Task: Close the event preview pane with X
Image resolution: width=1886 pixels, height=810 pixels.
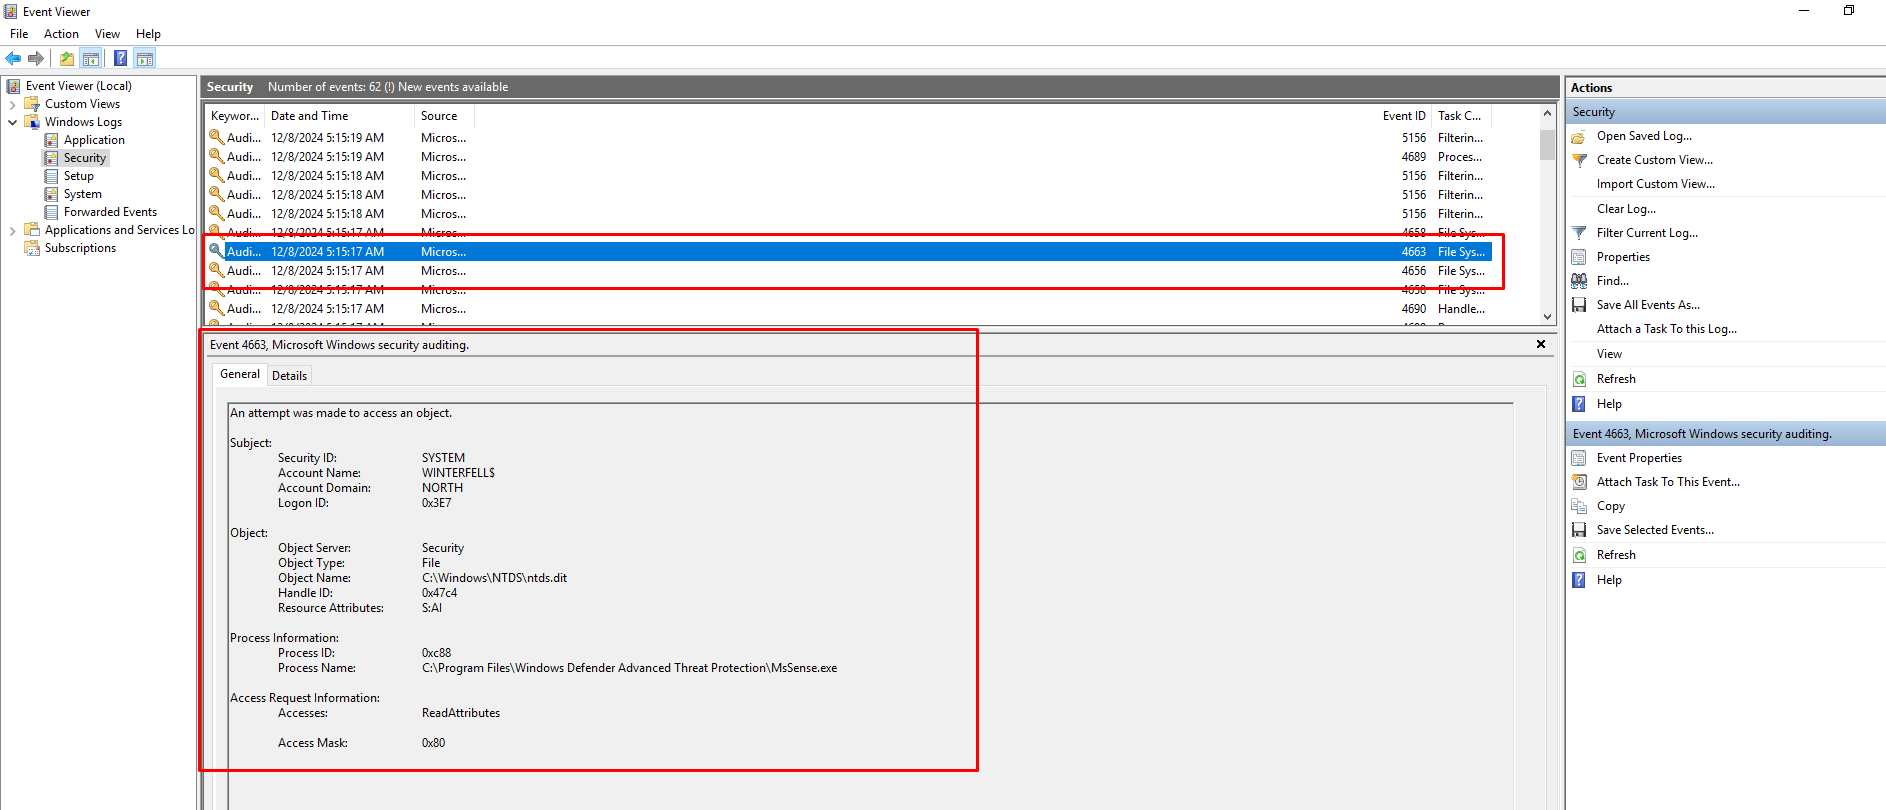Action: 1541,344
